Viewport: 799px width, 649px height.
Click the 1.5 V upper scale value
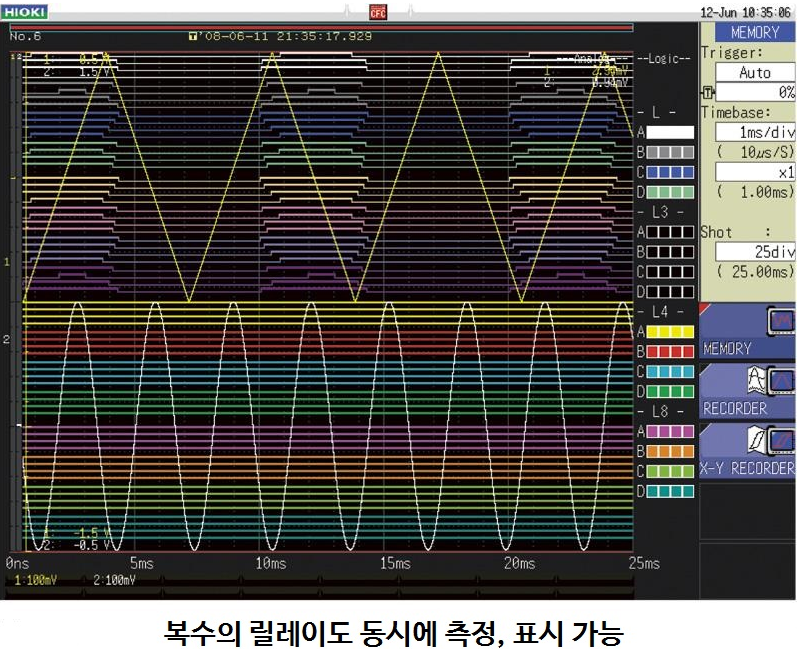point(94,72)
